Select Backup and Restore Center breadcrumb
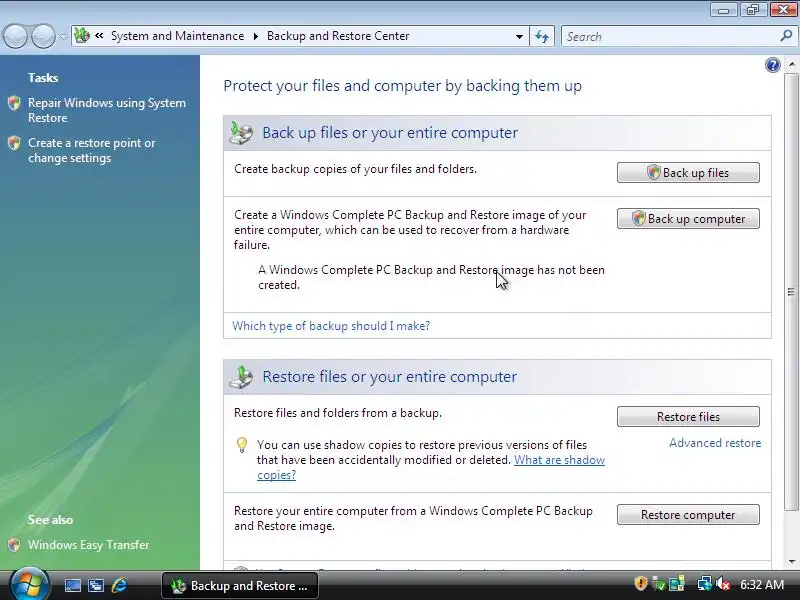The height and width of the screenshot is (600, 800). click(x=338, y=36)
